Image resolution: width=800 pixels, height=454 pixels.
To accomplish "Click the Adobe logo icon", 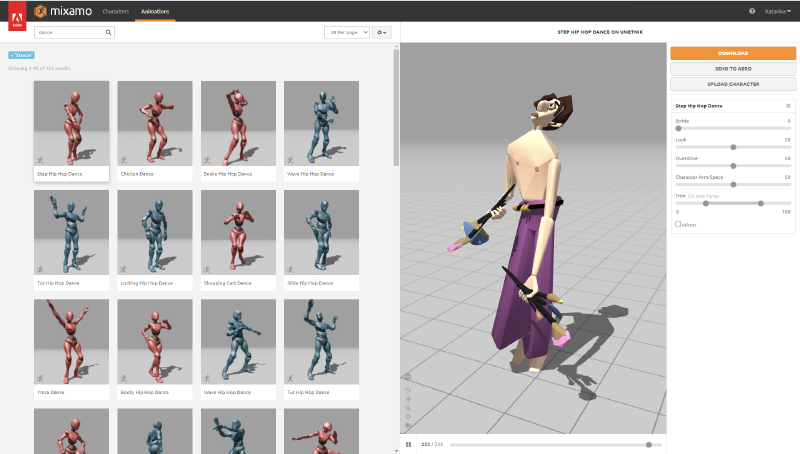I will (x=17, y=16).
